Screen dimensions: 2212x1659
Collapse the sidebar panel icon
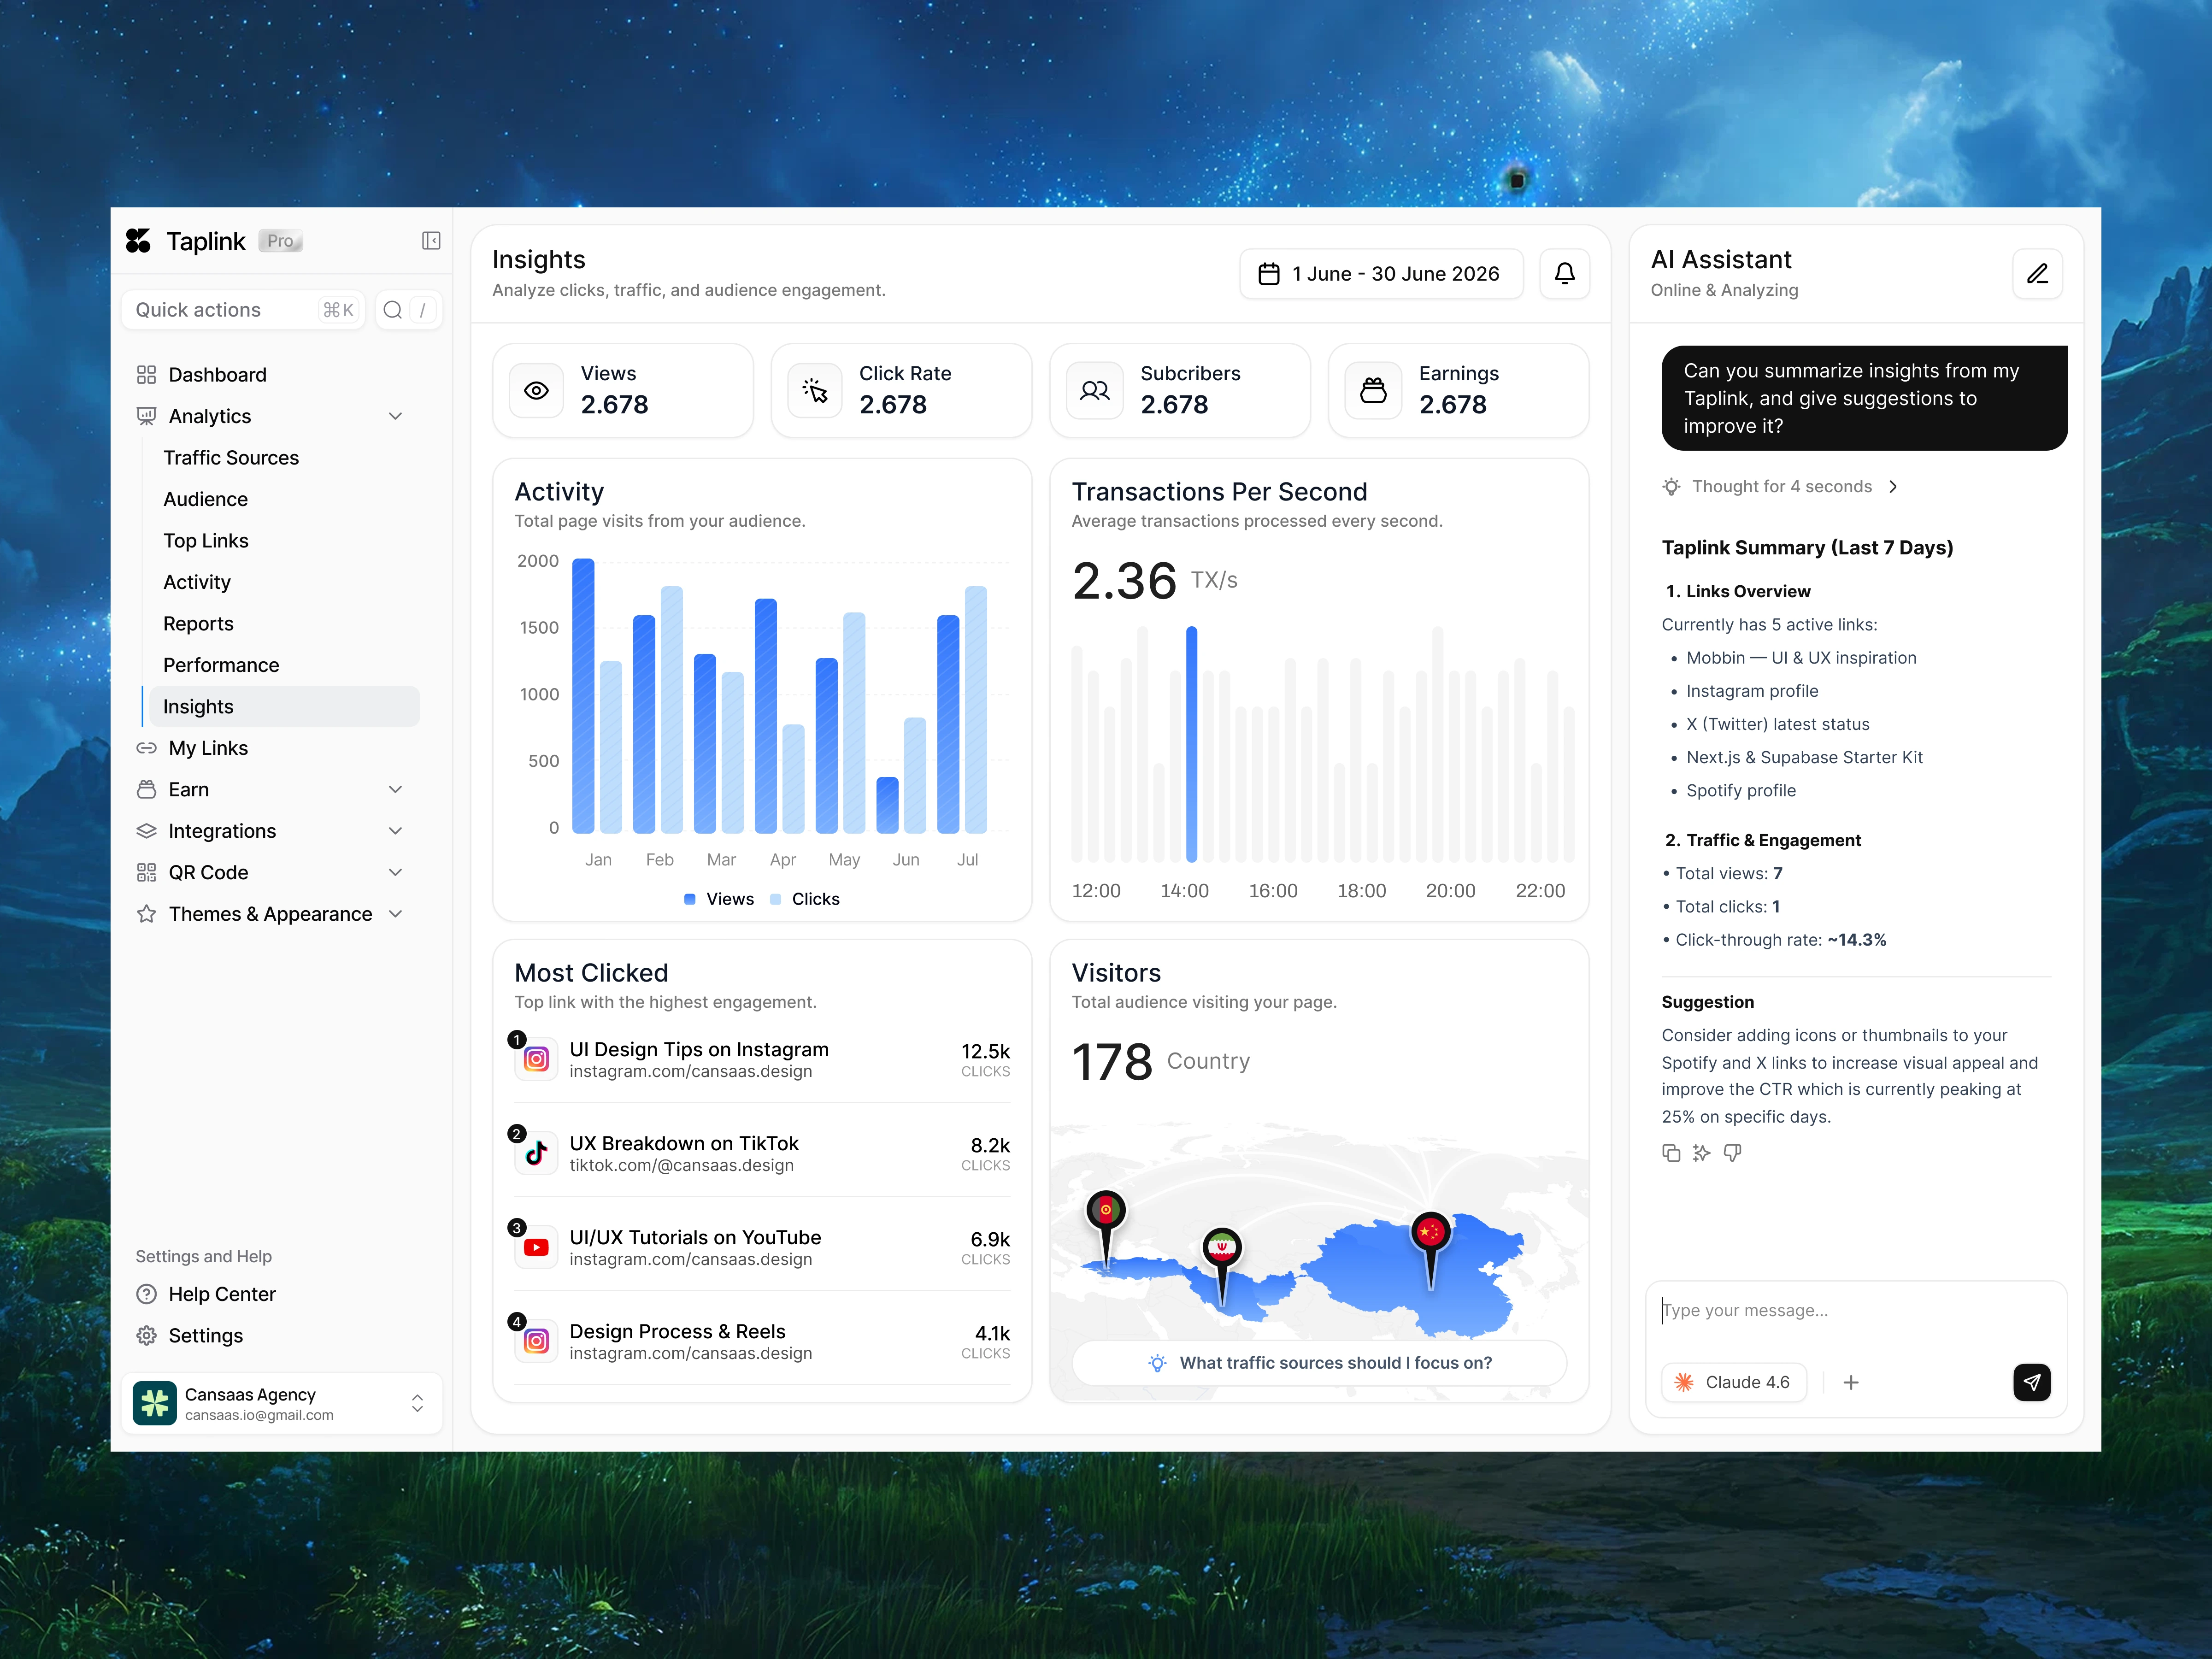coord(431,241)
